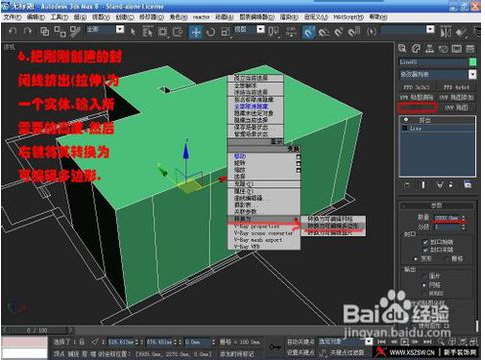485x360 pixels.
Task: Choose the Bind to Space Warp tool
Action: 75,31
